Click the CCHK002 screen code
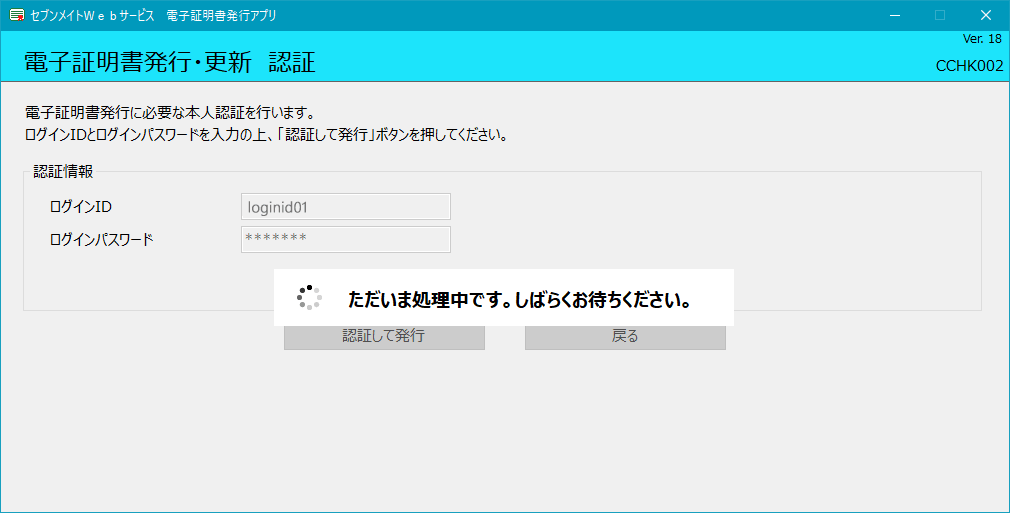Screen dimensions: 1010x513 tap(969, 66)
